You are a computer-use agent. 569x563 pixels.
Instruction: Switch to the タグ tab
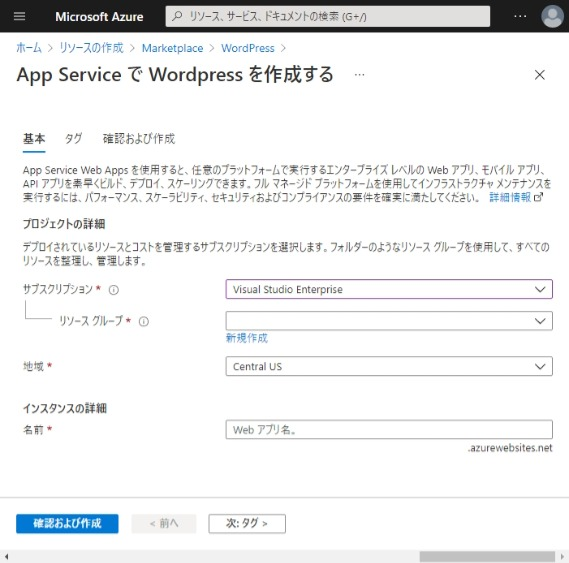pos(73,139)
